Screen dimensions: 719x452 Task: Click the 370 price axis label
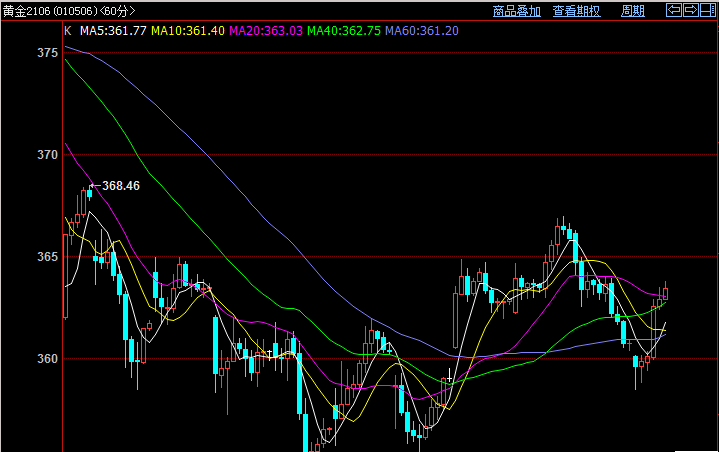pyautogui.click(x=48, y=155)
